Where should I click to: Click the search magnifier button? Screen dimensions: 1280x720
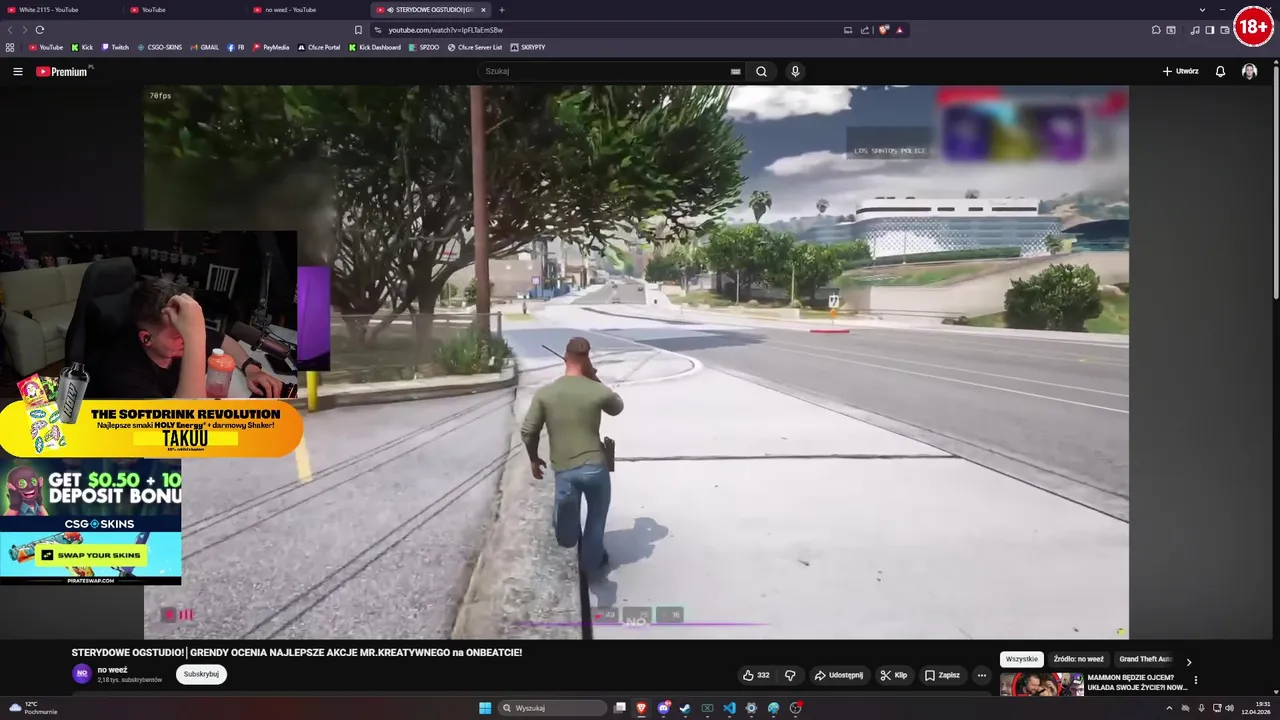point(761,71)
